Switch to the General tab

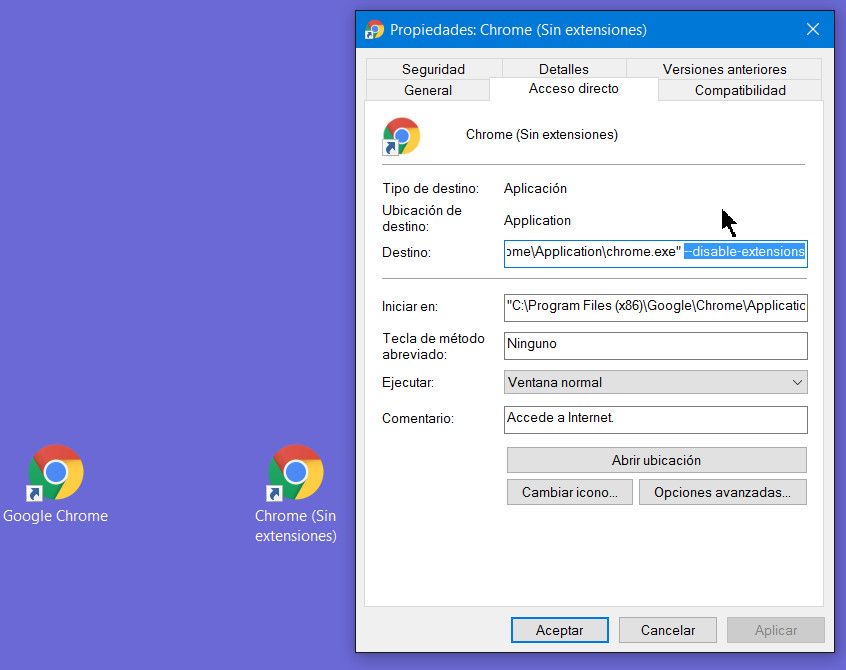[428, 90]
